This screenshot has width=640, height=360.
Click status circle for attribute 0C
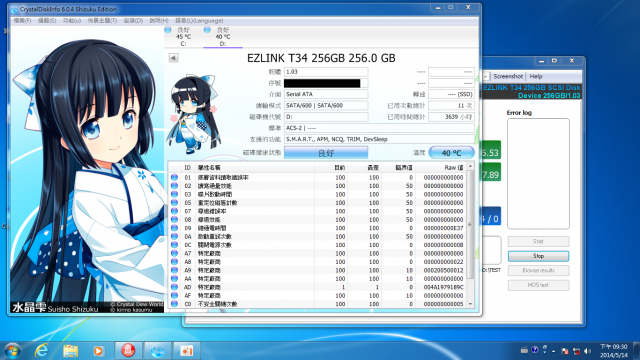(x=174, y=245)
